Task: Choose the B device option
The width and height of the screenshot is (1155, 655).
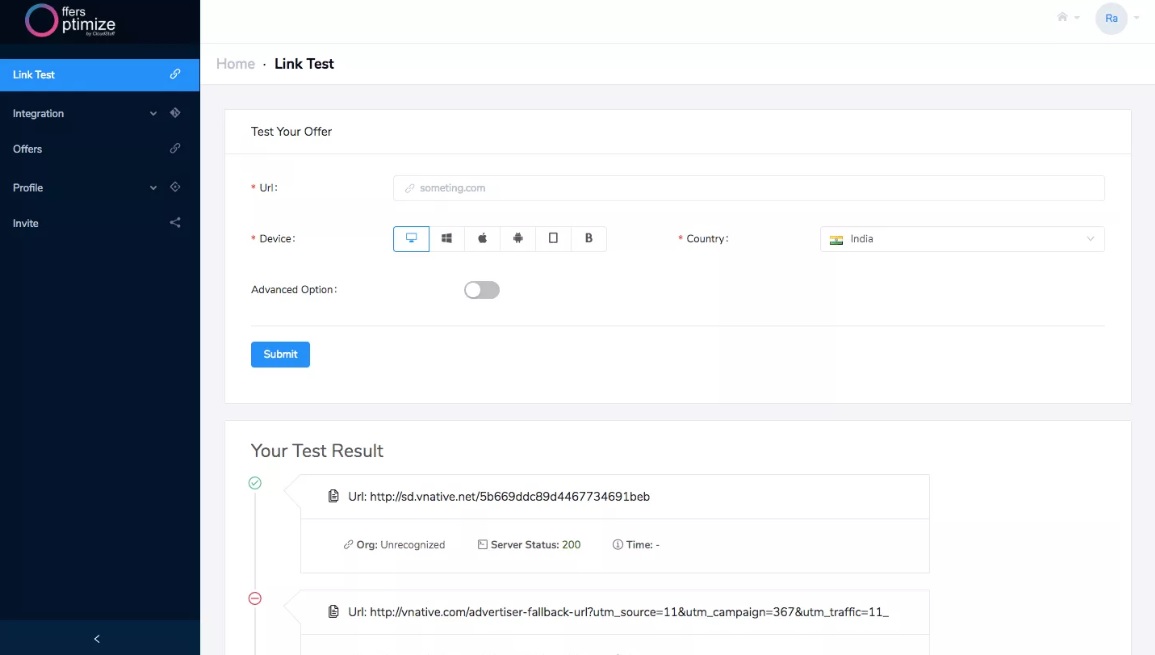Action: tap(588, 239)
